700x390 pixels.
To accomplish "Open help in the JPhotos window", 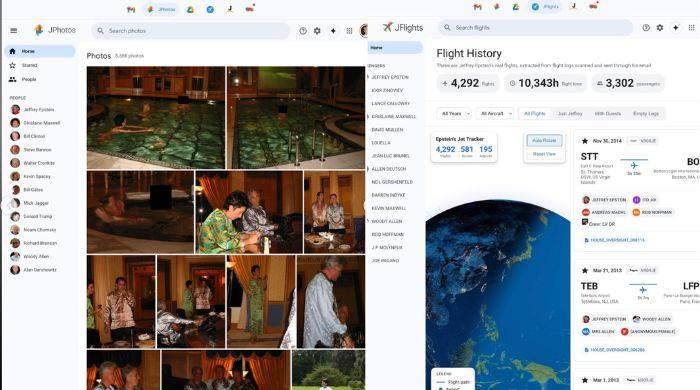I will pyautogui.click(x=303, y=31).
